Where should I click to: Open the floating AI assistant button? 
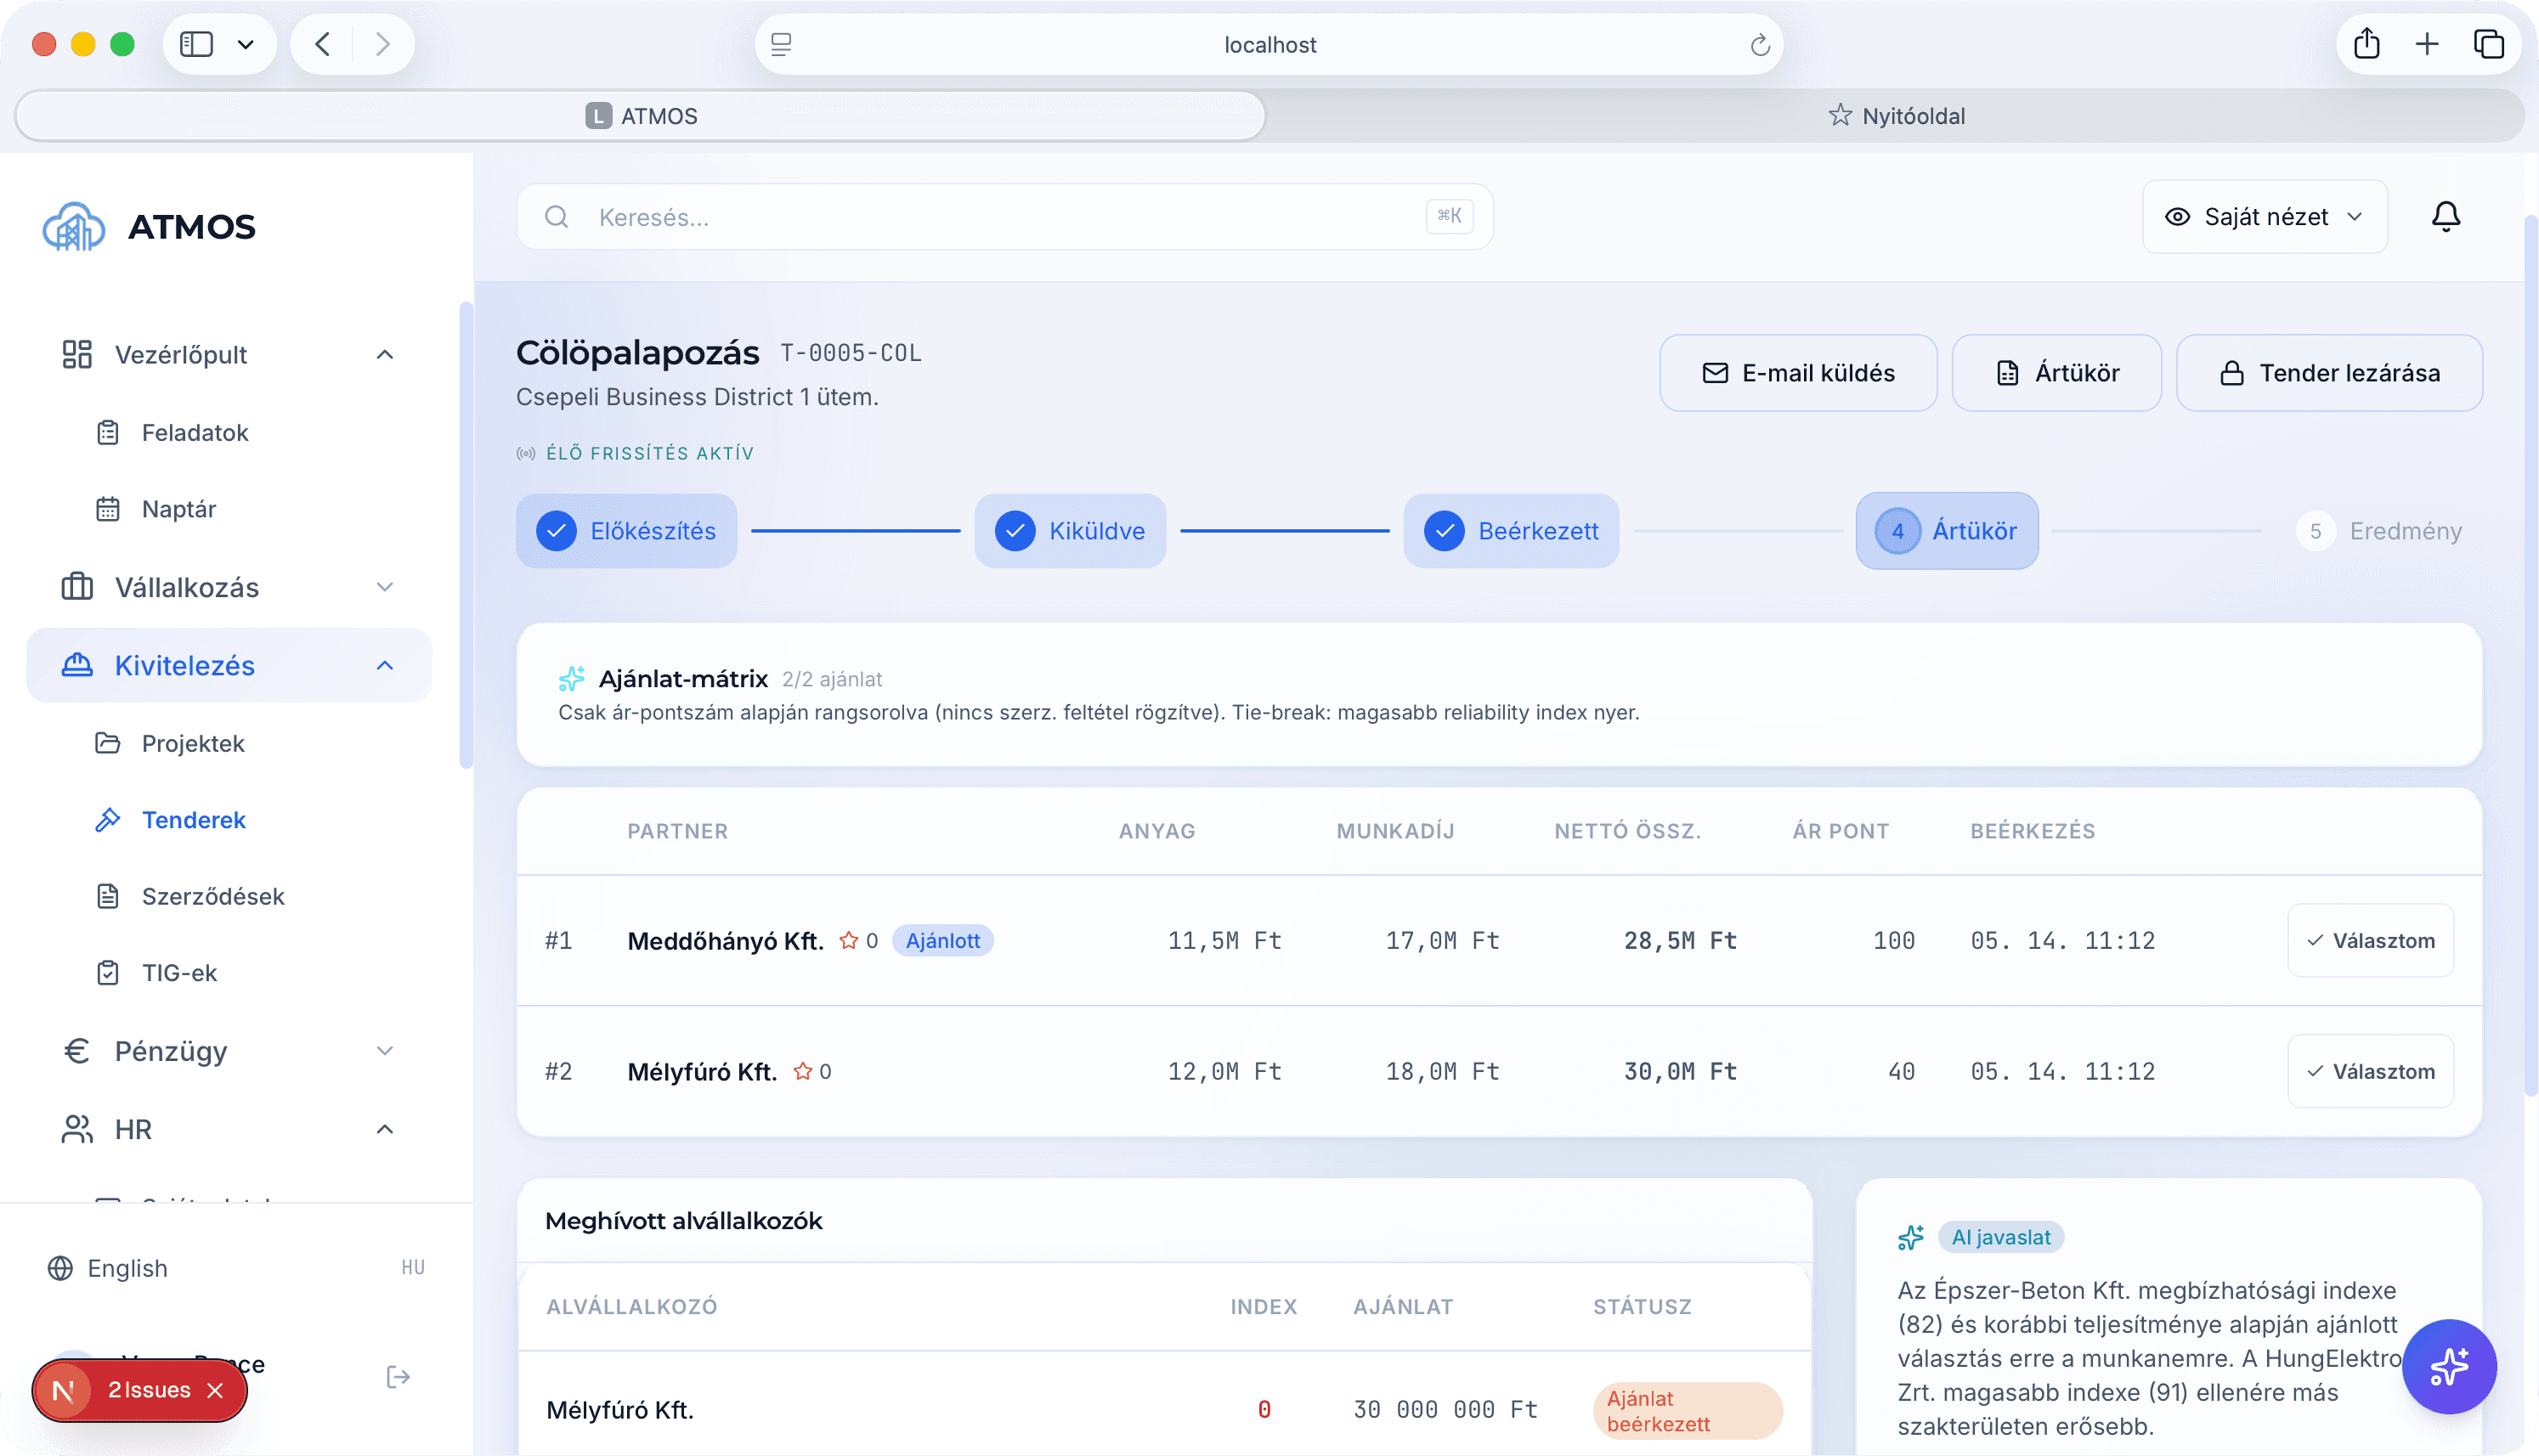pyautogui.click(x=2449, y=1367)
